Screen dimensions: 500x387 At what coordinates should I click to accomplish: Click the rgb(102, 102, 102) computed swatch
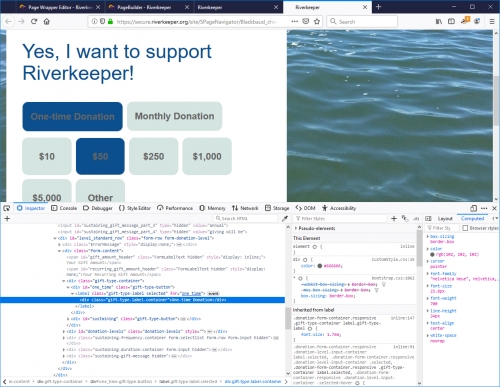tap(432, 255)
